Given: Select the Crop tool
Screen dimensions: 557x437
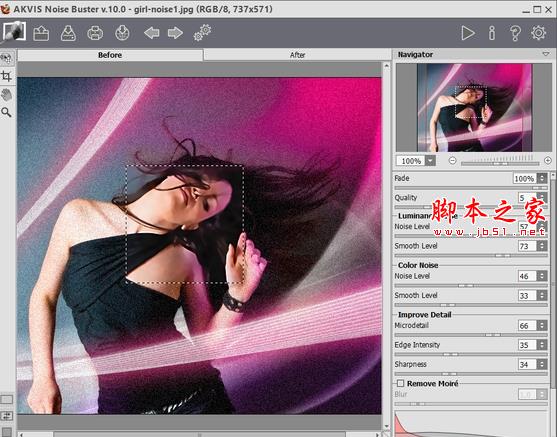Looking at the screenshot, I should click(x=6, y=76).
